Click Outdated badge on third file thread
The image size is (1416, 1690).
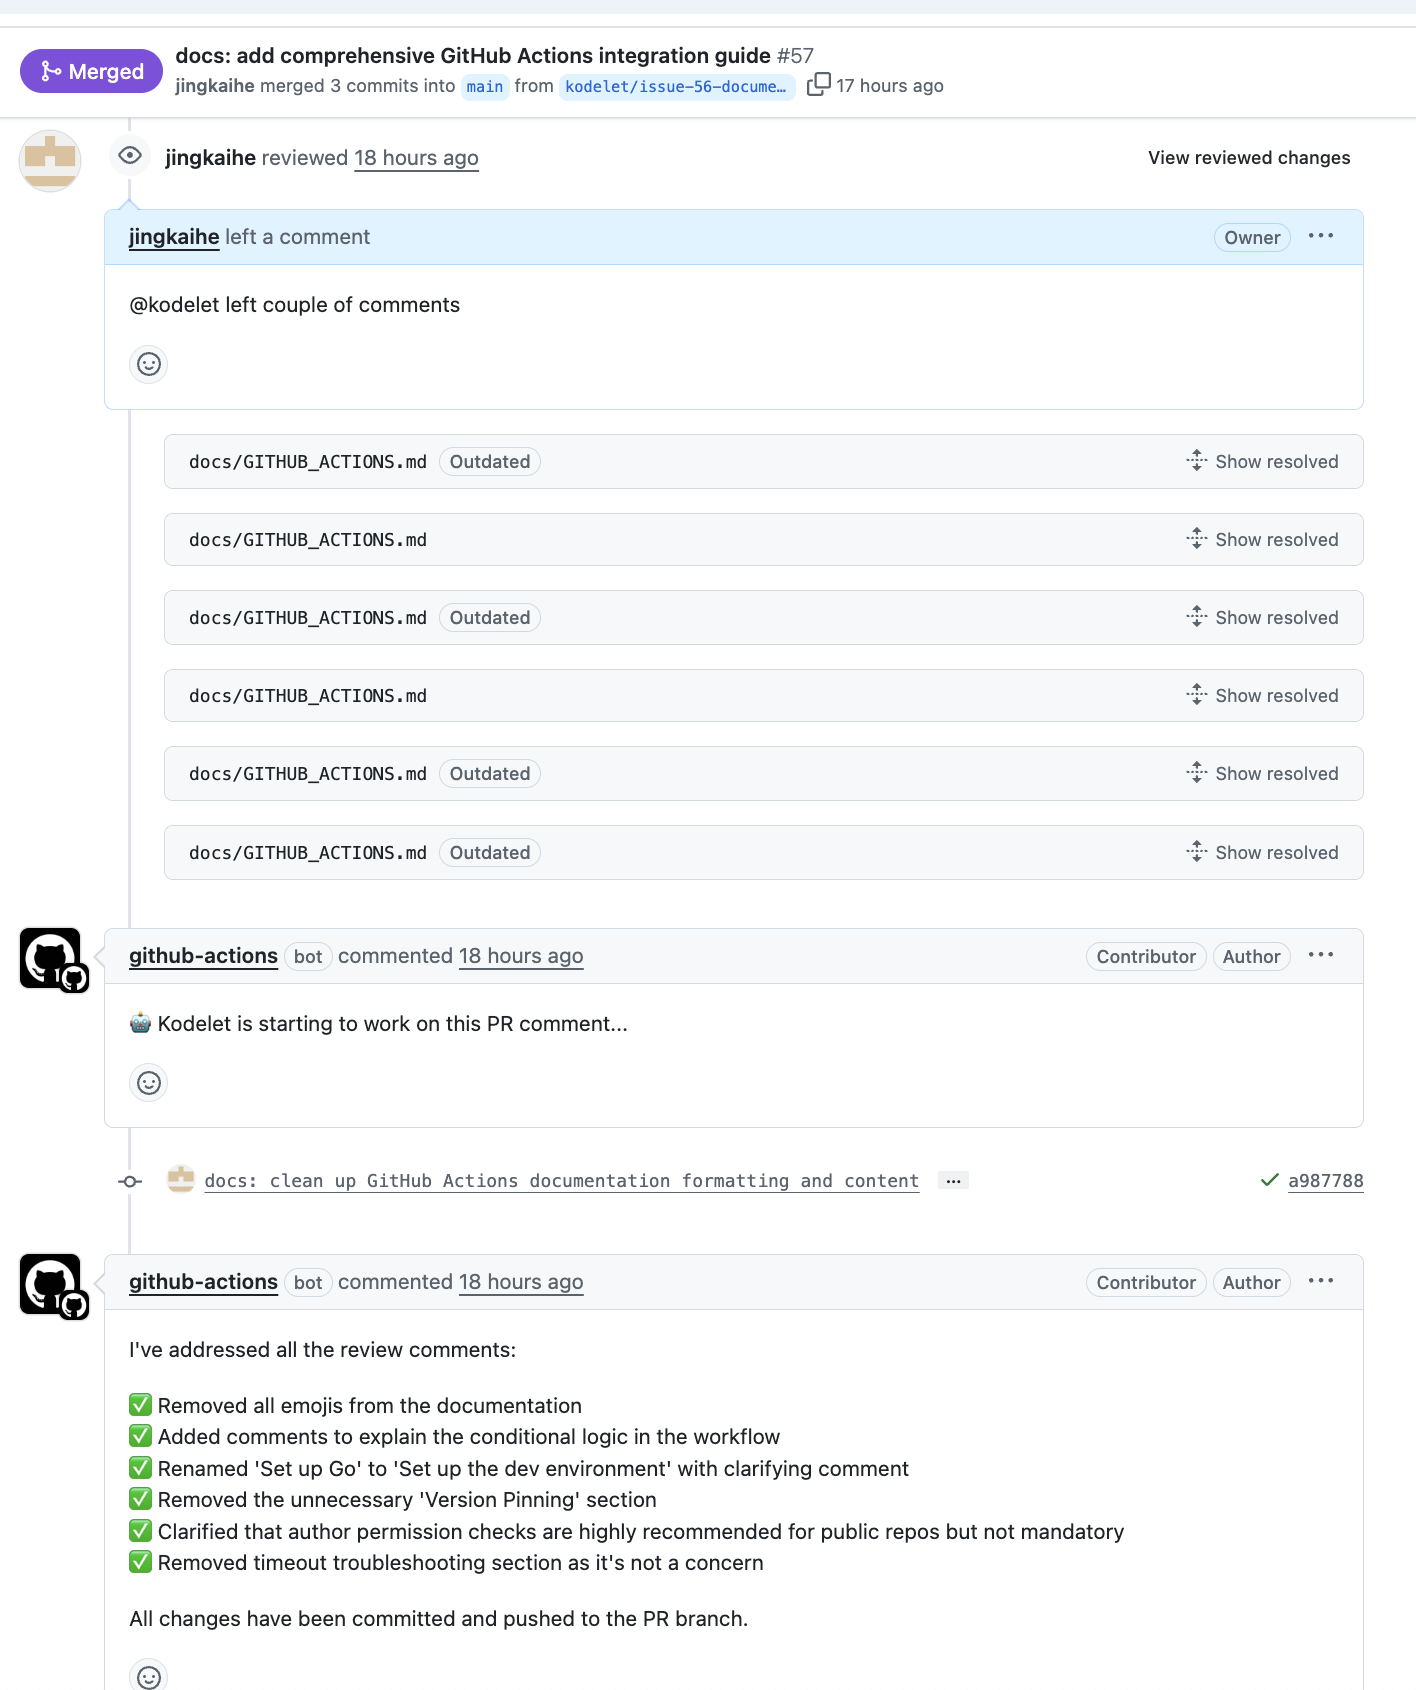pyautogui.click(x=490, y=618)
